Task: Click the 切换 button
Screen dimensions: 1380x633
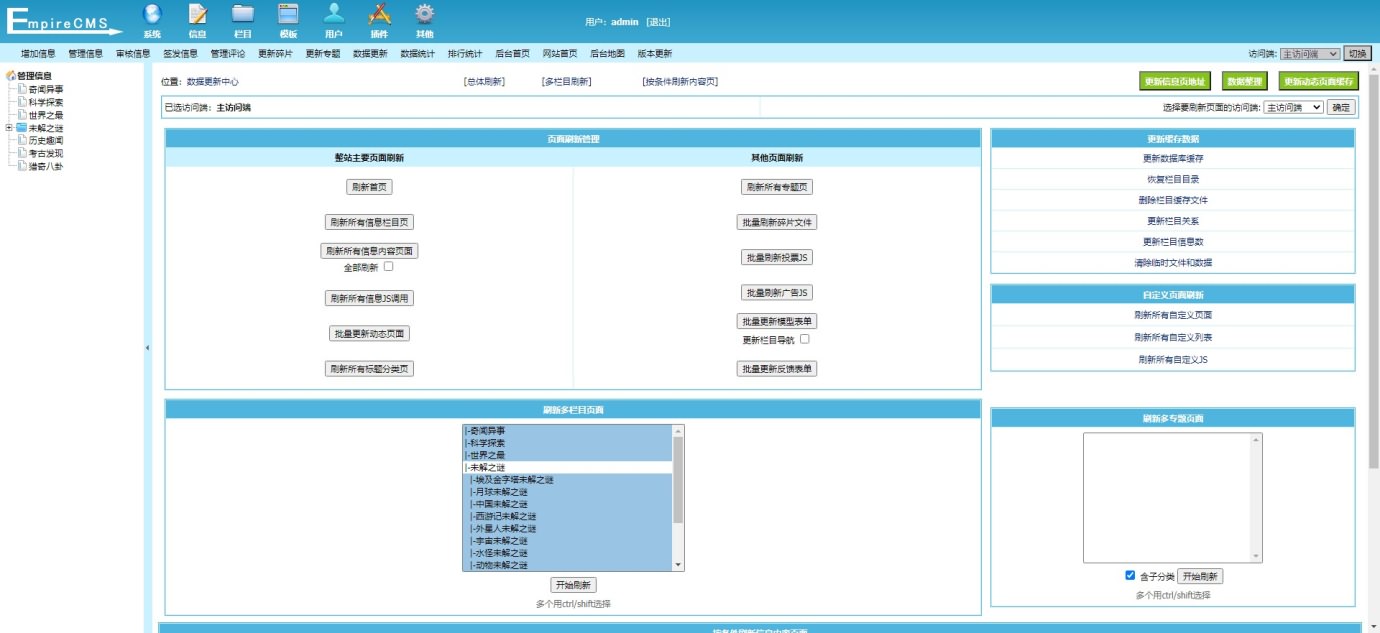Action: (x=1357, y=54)
